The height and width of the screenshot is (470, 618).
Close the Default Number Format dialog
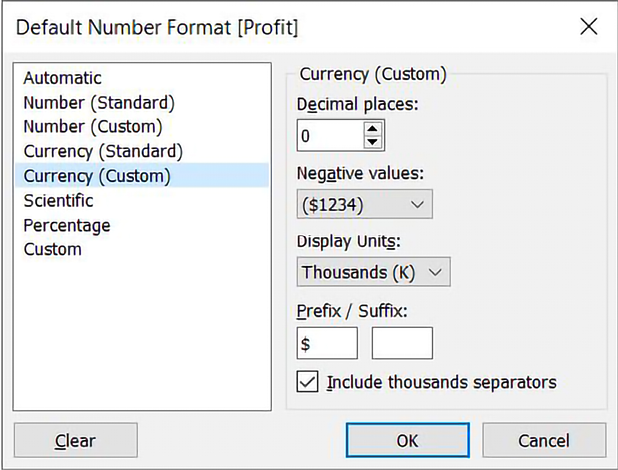589,27
